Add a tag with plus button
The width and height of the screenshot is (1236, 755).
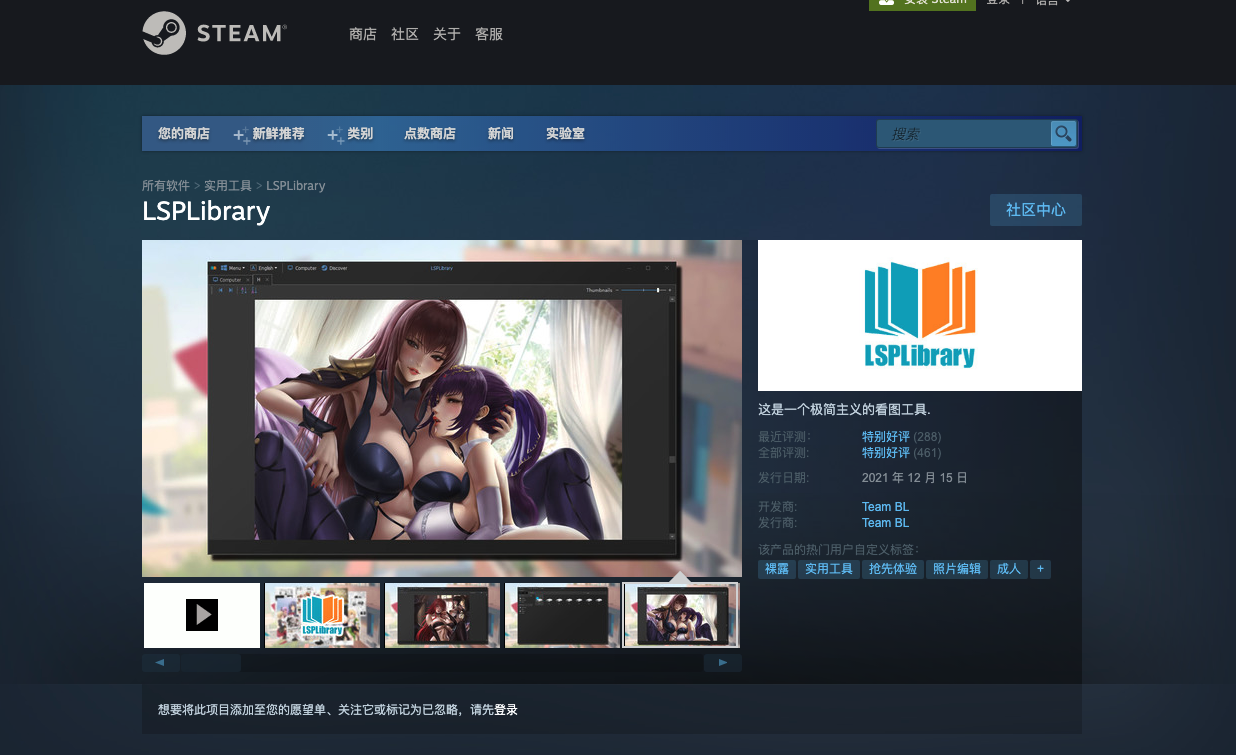(x=1040, y=569)
